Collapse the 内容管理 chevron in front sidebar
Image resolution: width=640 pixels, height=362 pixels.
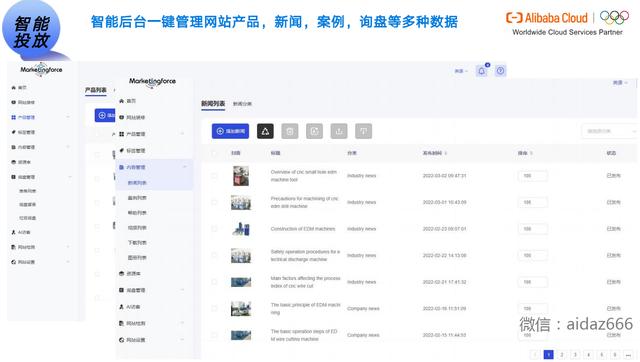tap(184, 167)
